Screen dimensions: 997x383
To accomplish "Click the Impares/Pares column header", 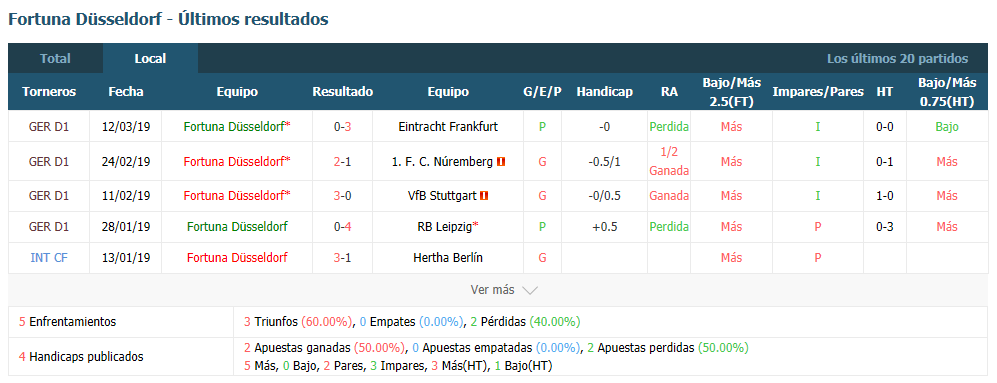I will 818,92.
